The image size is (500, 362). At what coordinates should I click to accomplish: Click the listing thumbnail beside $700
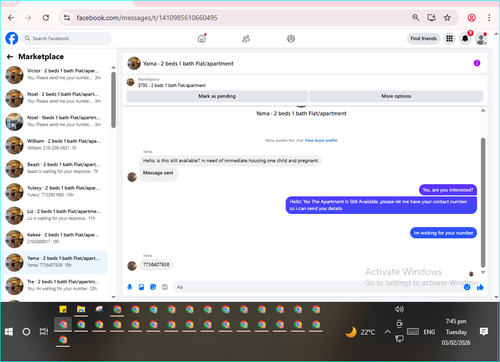(x=131, y=82)
